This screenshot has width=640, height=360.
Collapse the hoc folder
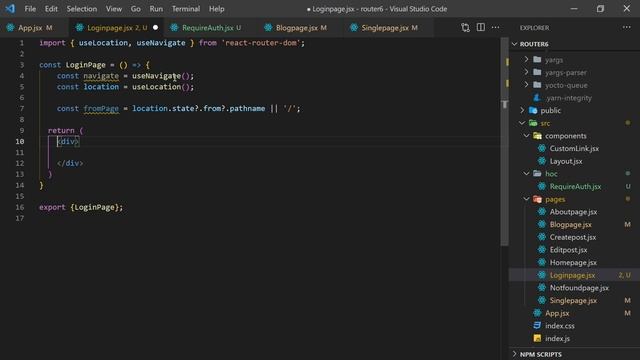(x=574, y=174)
